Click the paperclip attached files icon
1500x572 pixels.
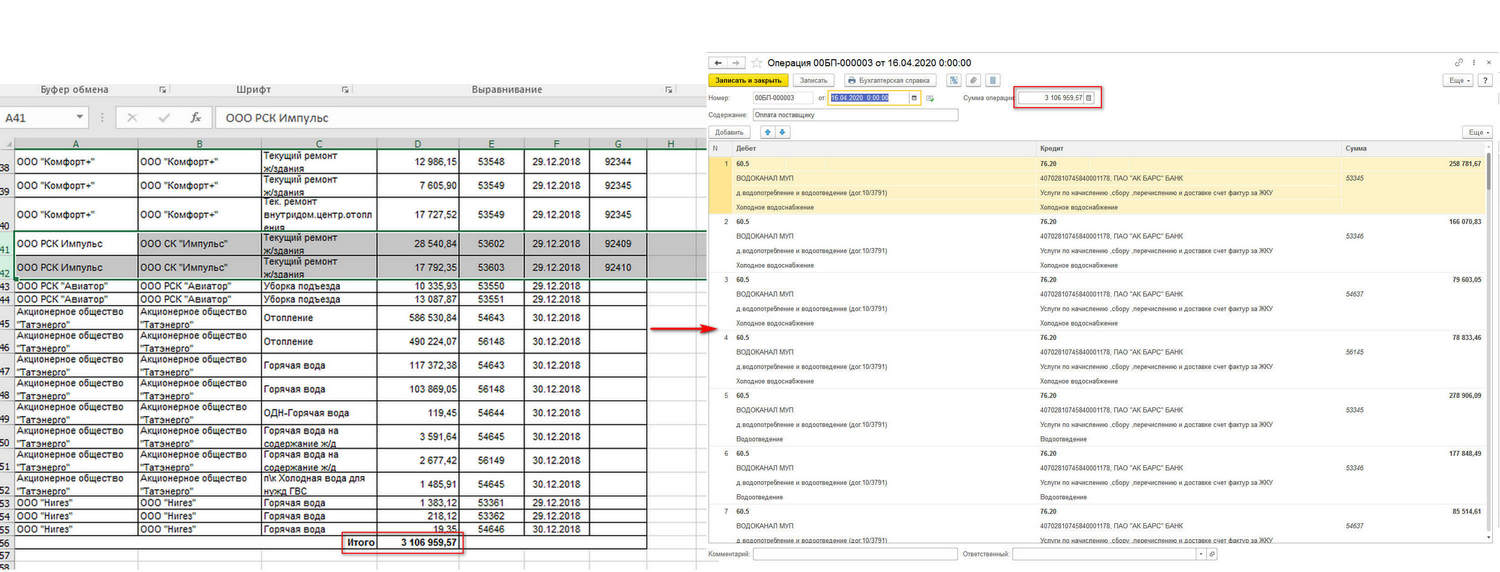point(973,80)
